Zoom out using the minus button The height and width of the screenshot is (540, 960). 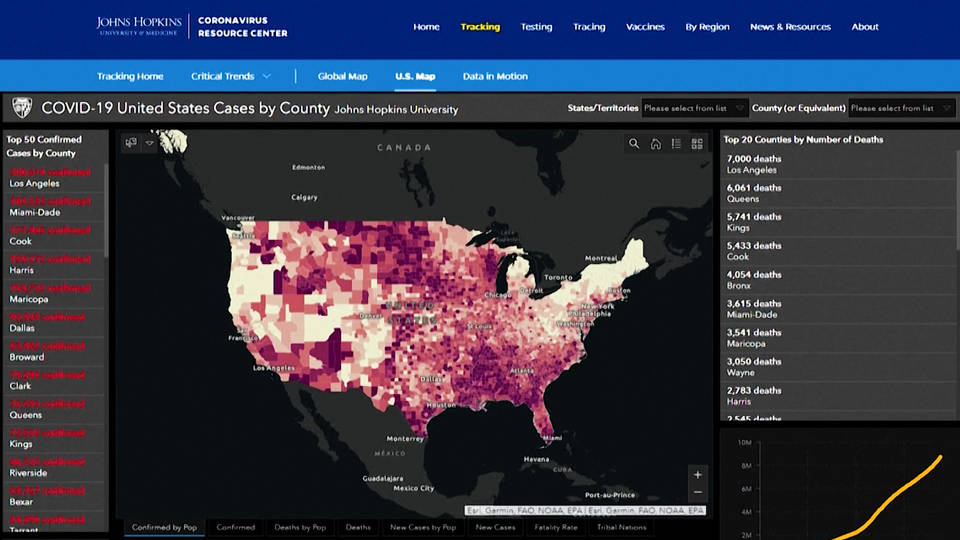click(x=698, y=492)
